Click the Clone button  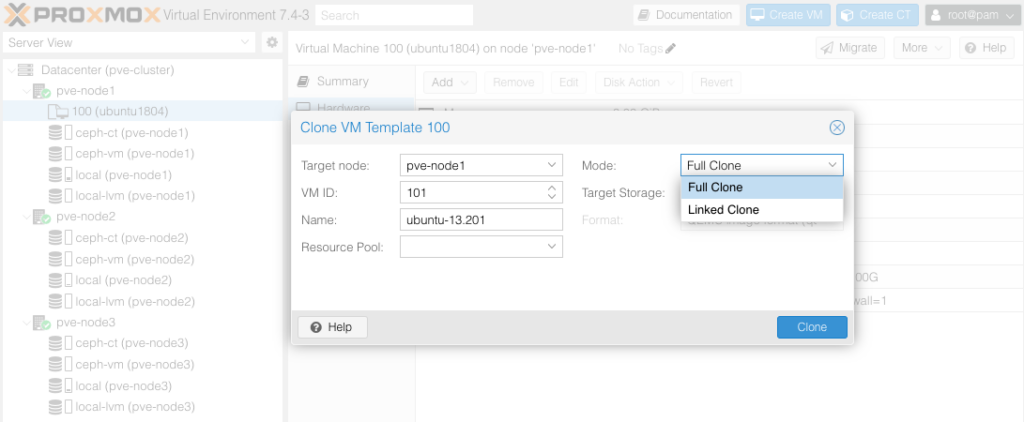pyautogui.click(x=812, y=327)
